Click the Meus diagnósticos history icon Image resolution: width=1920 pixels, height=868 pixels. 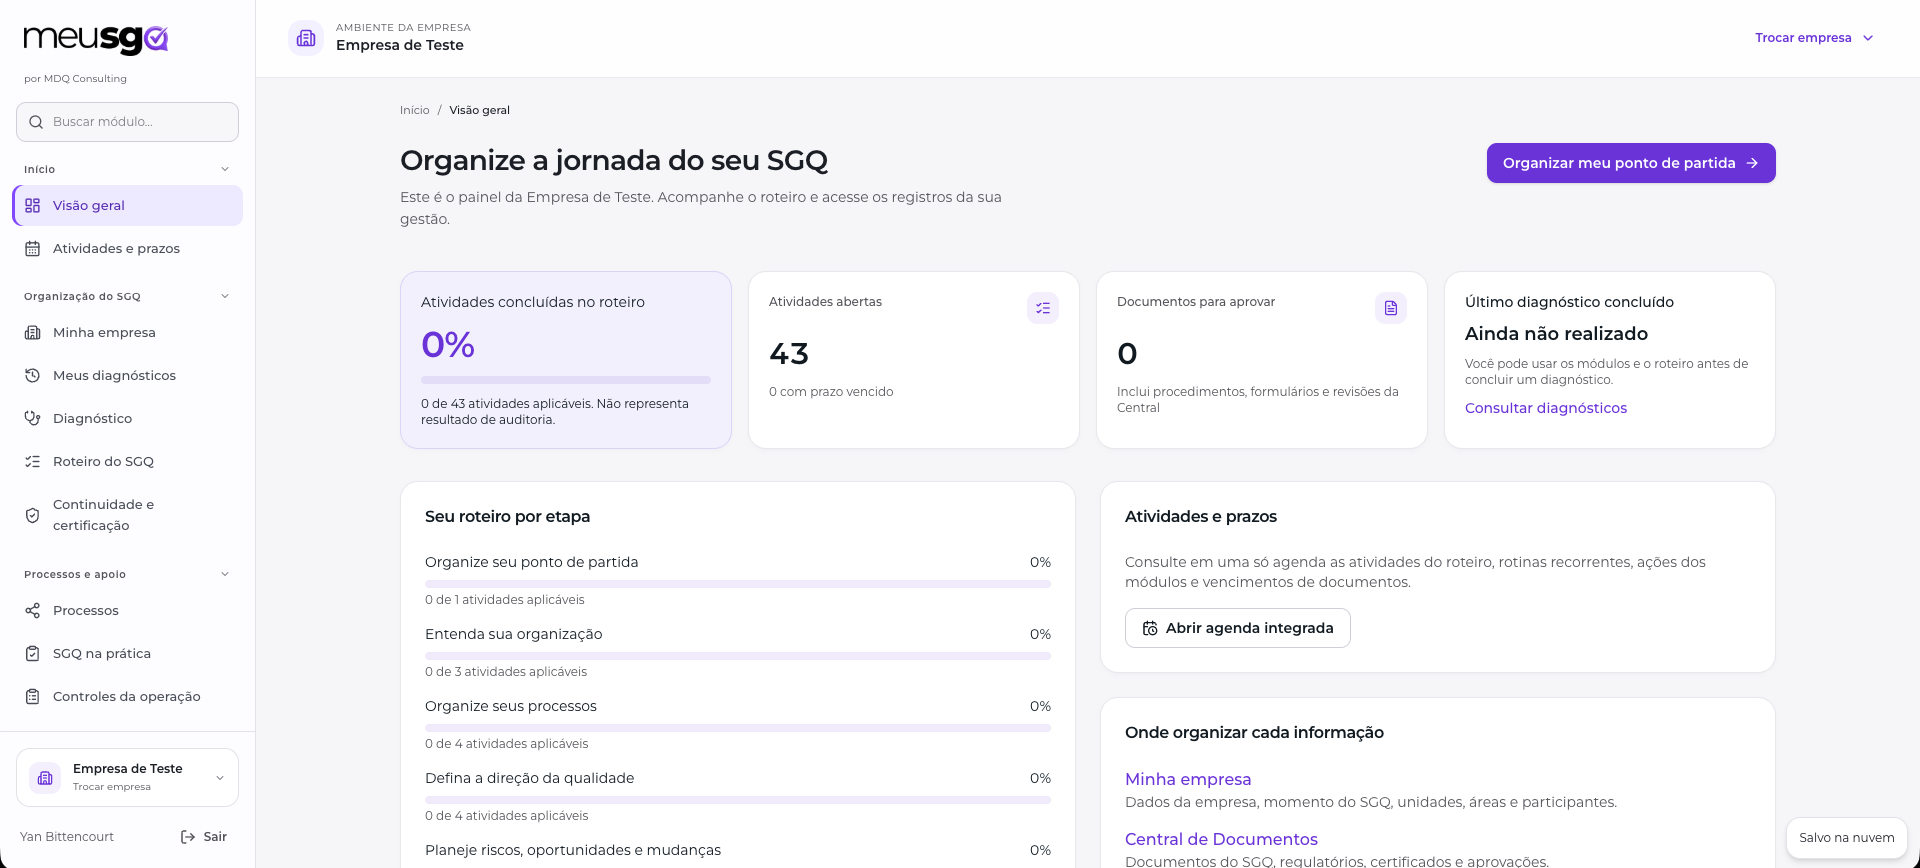click(x=33, y=375)
